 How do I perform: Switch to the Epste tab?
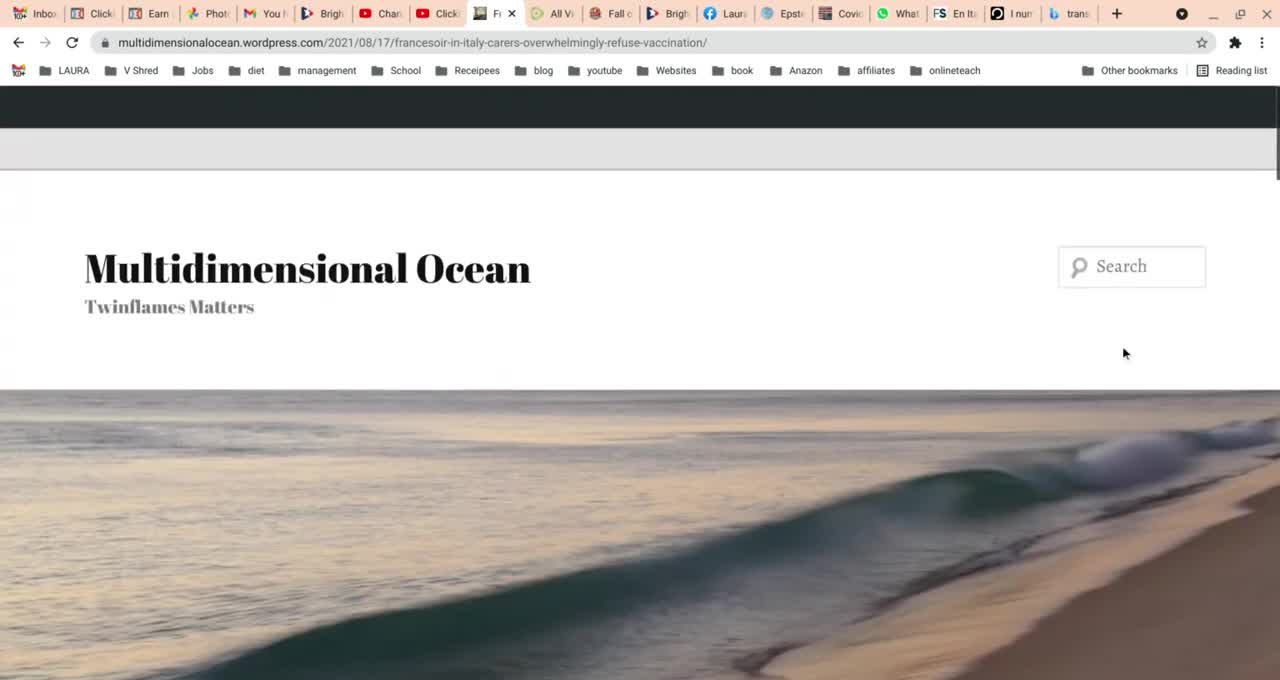782,14
